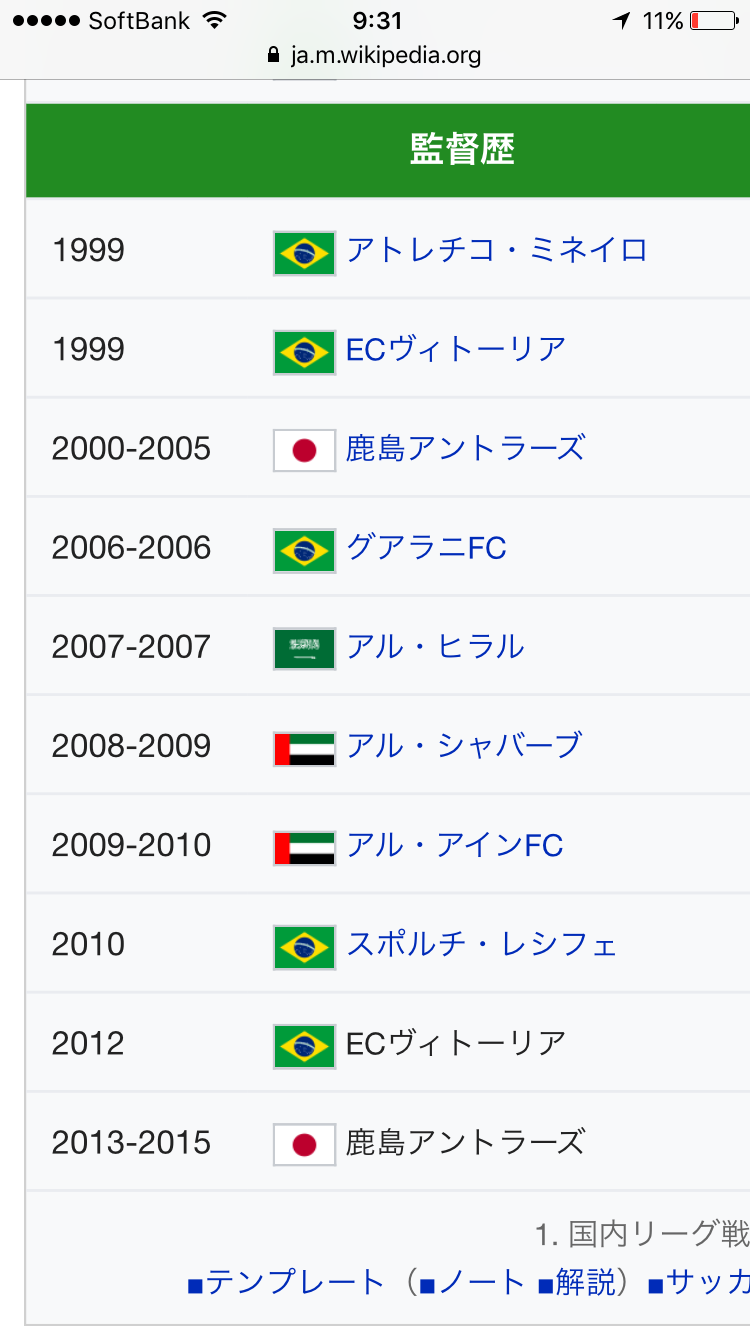Tap the battery icon in the status bar
This screenshot has width=750, height=1334.
pyautogui.click(x=713, y=21)
